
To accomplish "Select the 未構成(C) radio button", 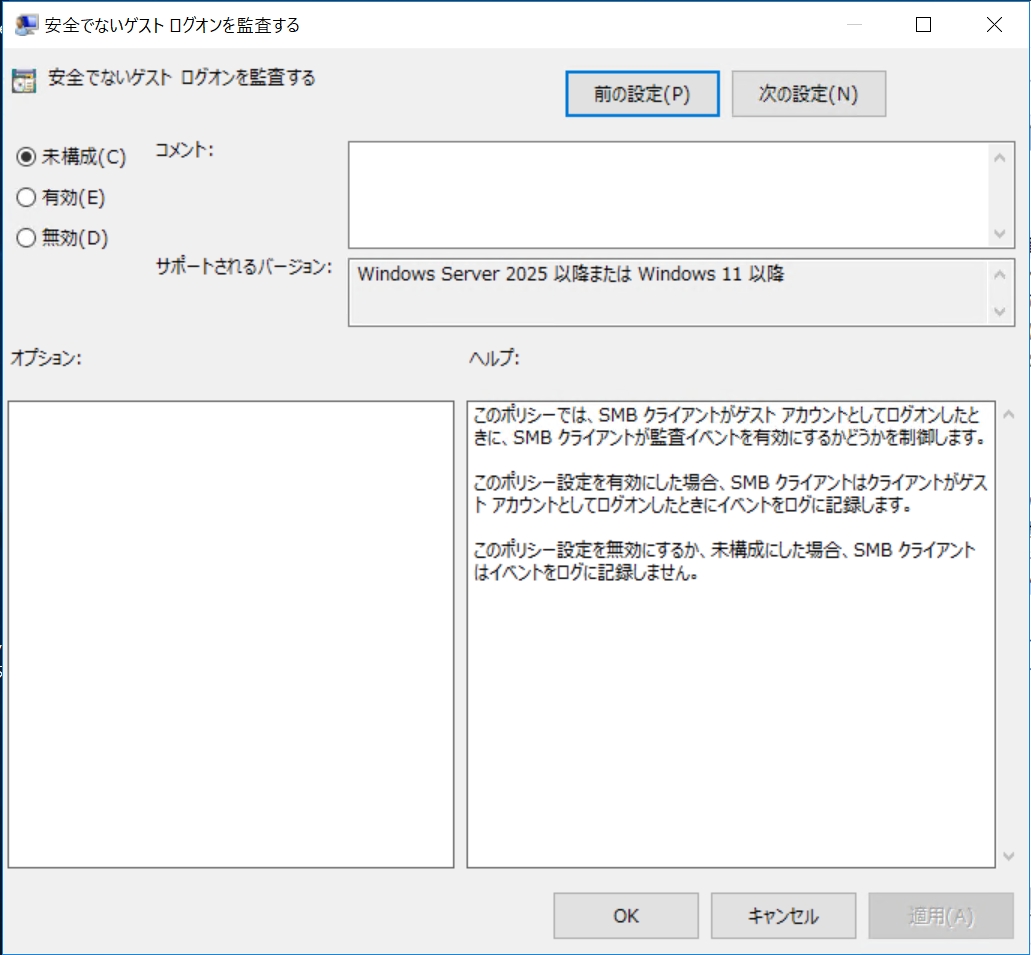I will [27, 157].
